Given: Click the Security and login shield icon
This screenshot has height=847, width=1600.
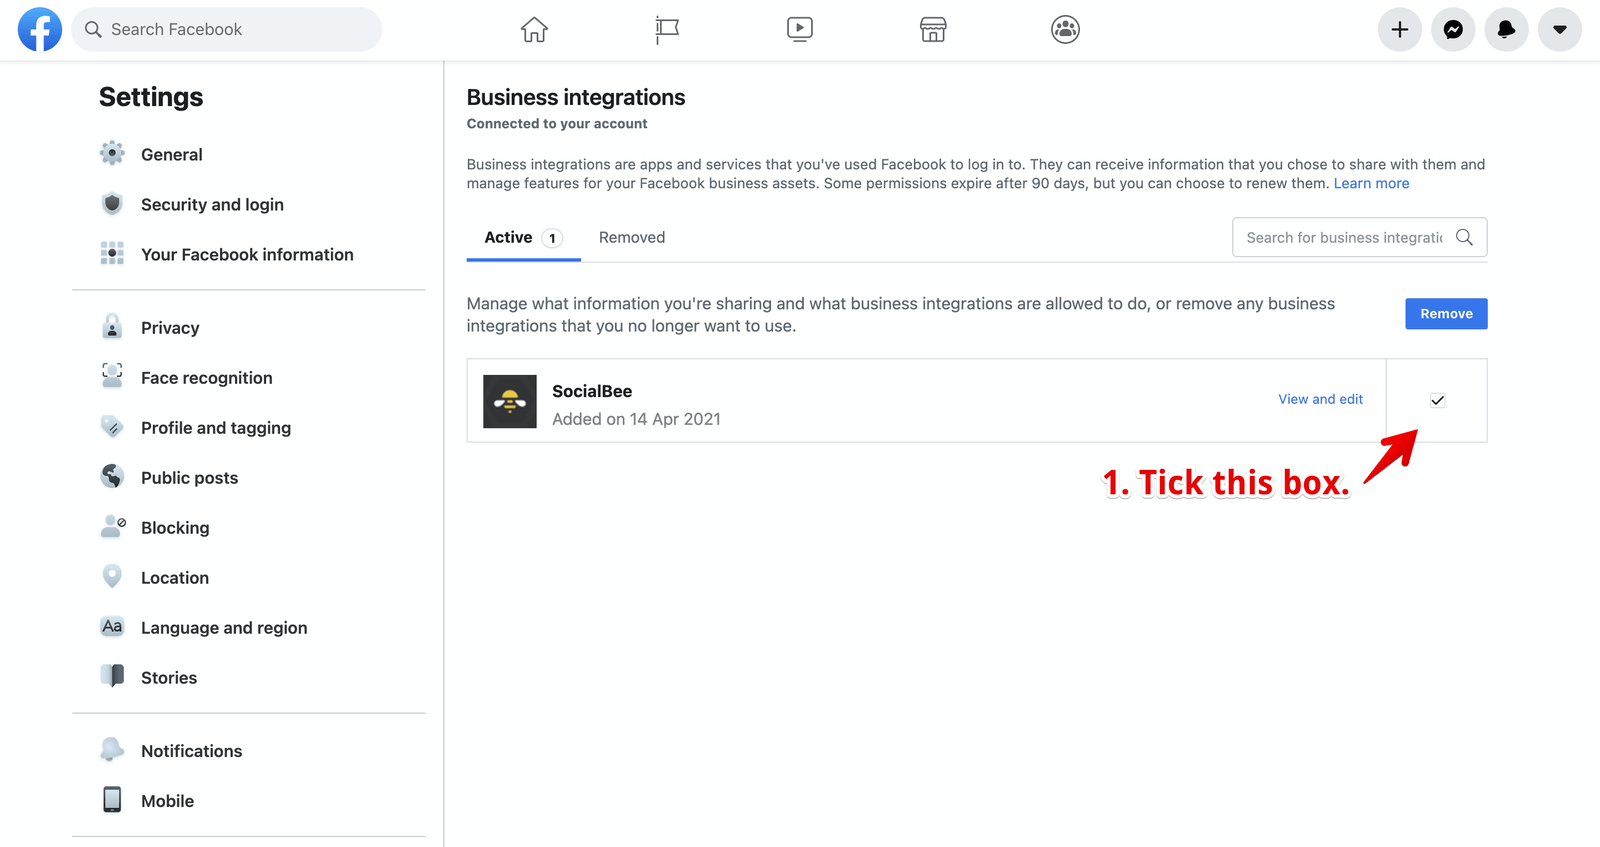Looking at the screenshot, I should 112,203.
